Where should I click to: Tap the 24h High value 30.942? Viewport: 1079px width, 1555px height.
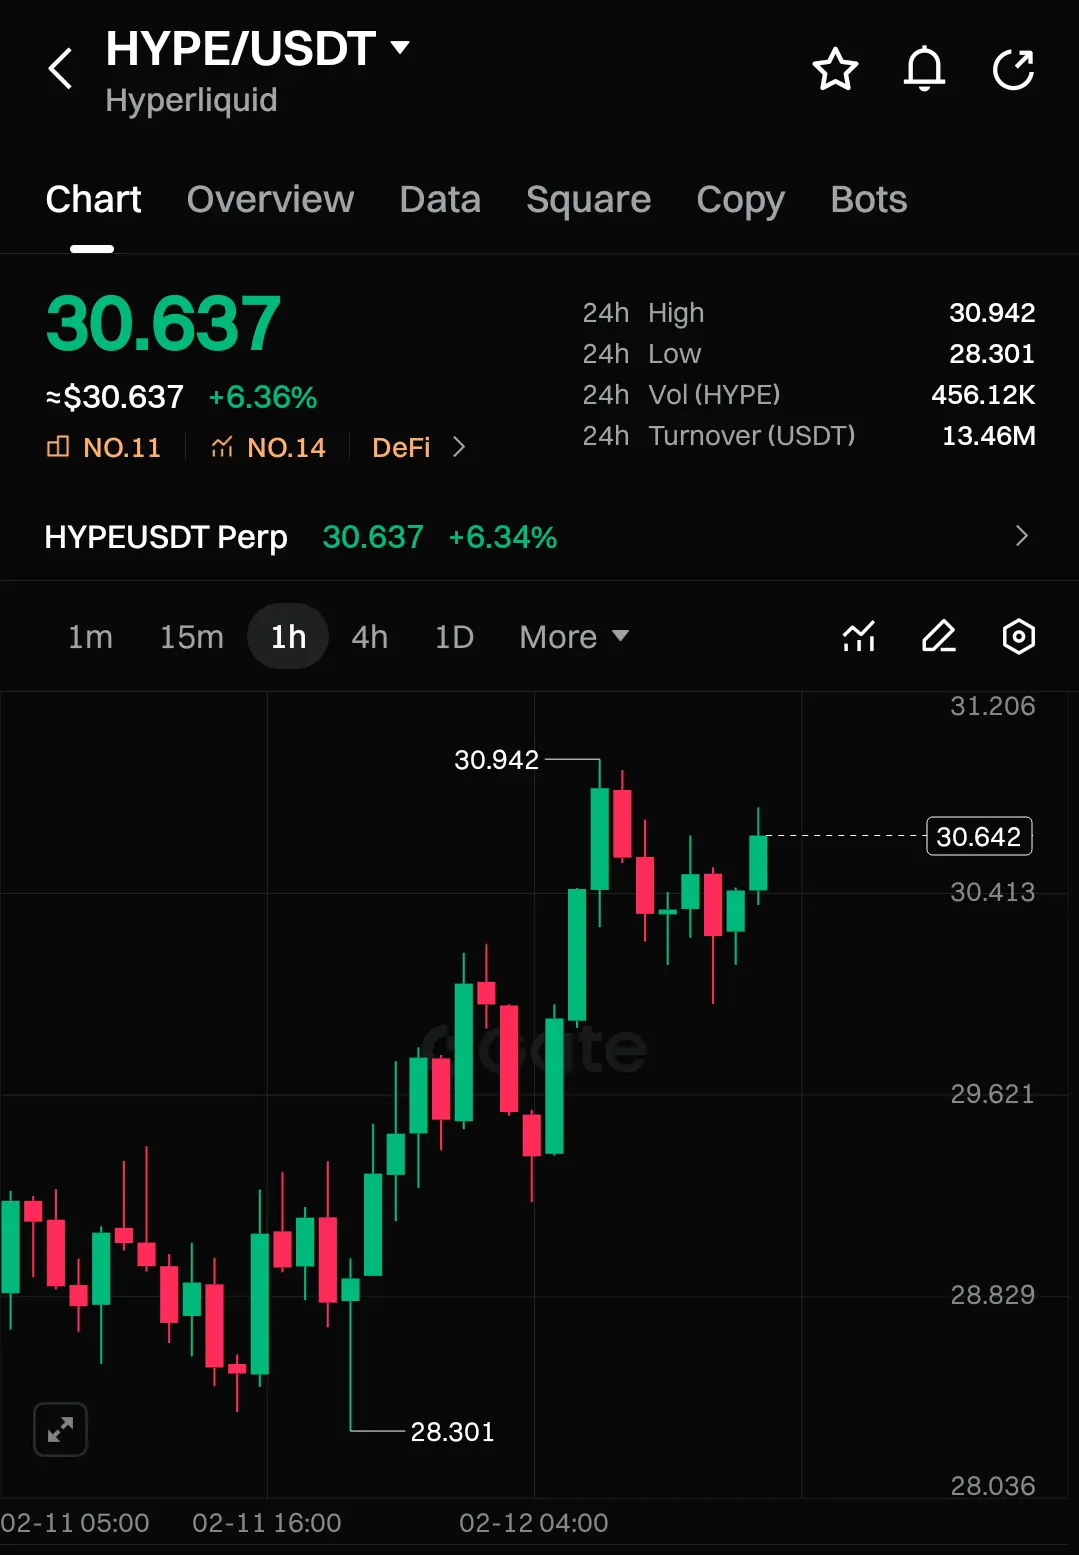click(x=992, y=313)
